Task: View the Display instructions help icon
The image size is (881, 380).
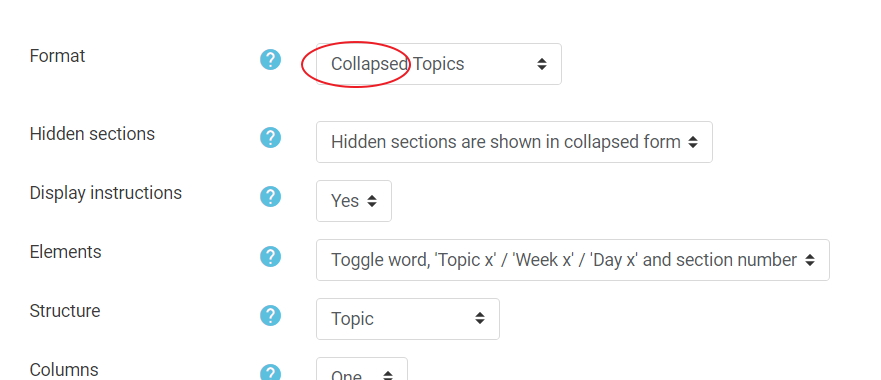Action: coord(270,197)
